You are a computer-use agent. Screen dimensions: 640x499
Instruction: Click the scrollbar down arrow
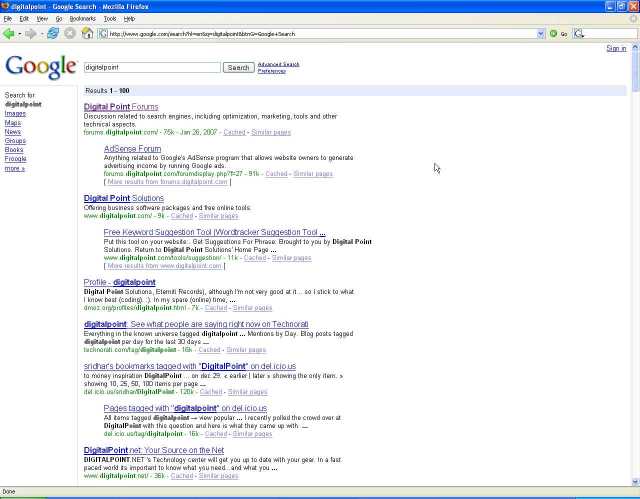click(635, 482)
